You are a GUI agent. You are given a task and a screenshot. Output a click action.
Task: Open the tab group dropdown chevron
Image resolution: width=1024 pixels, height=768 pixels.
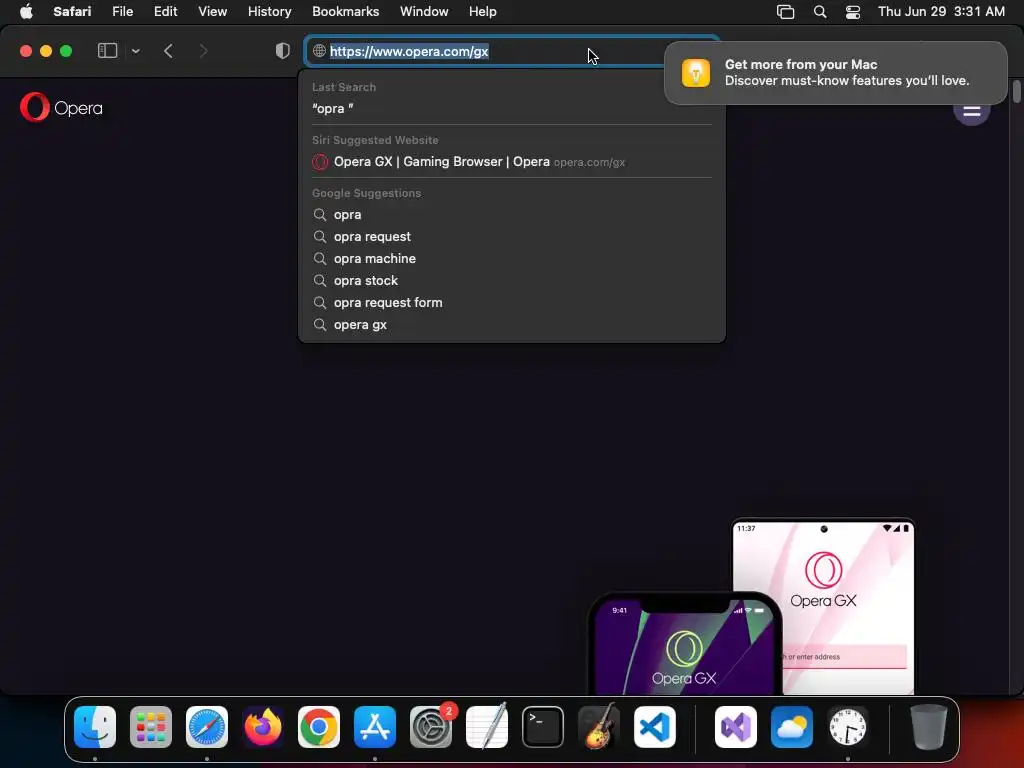(x=135, y=51)
